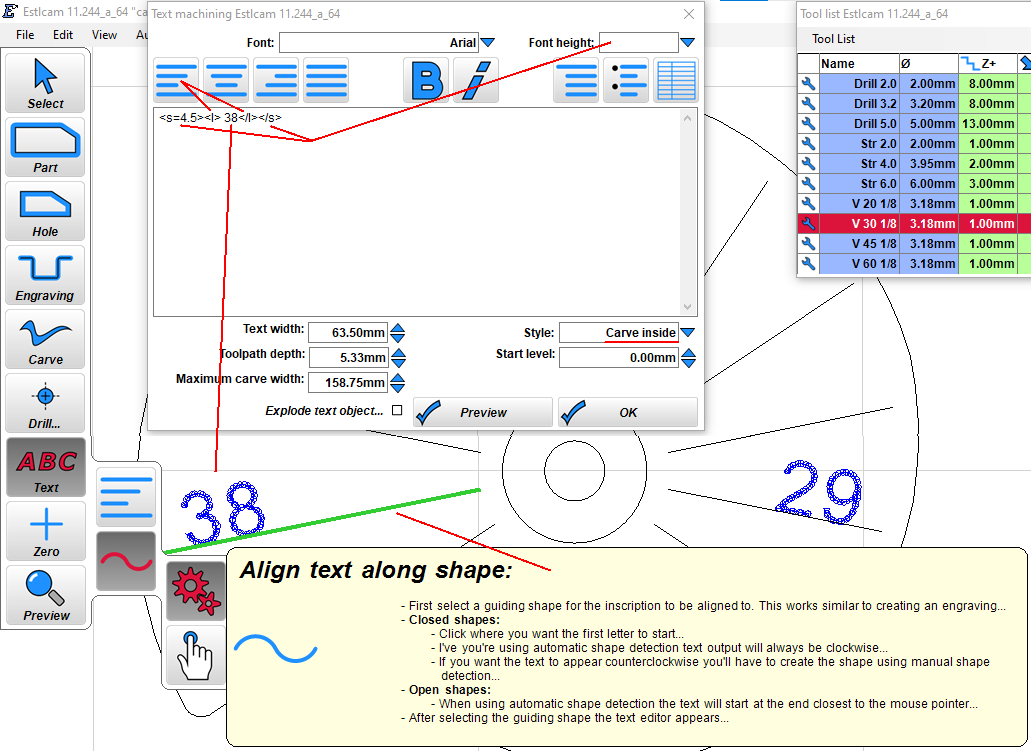
Task: Open the Edit menu
Action: (63, 35)
